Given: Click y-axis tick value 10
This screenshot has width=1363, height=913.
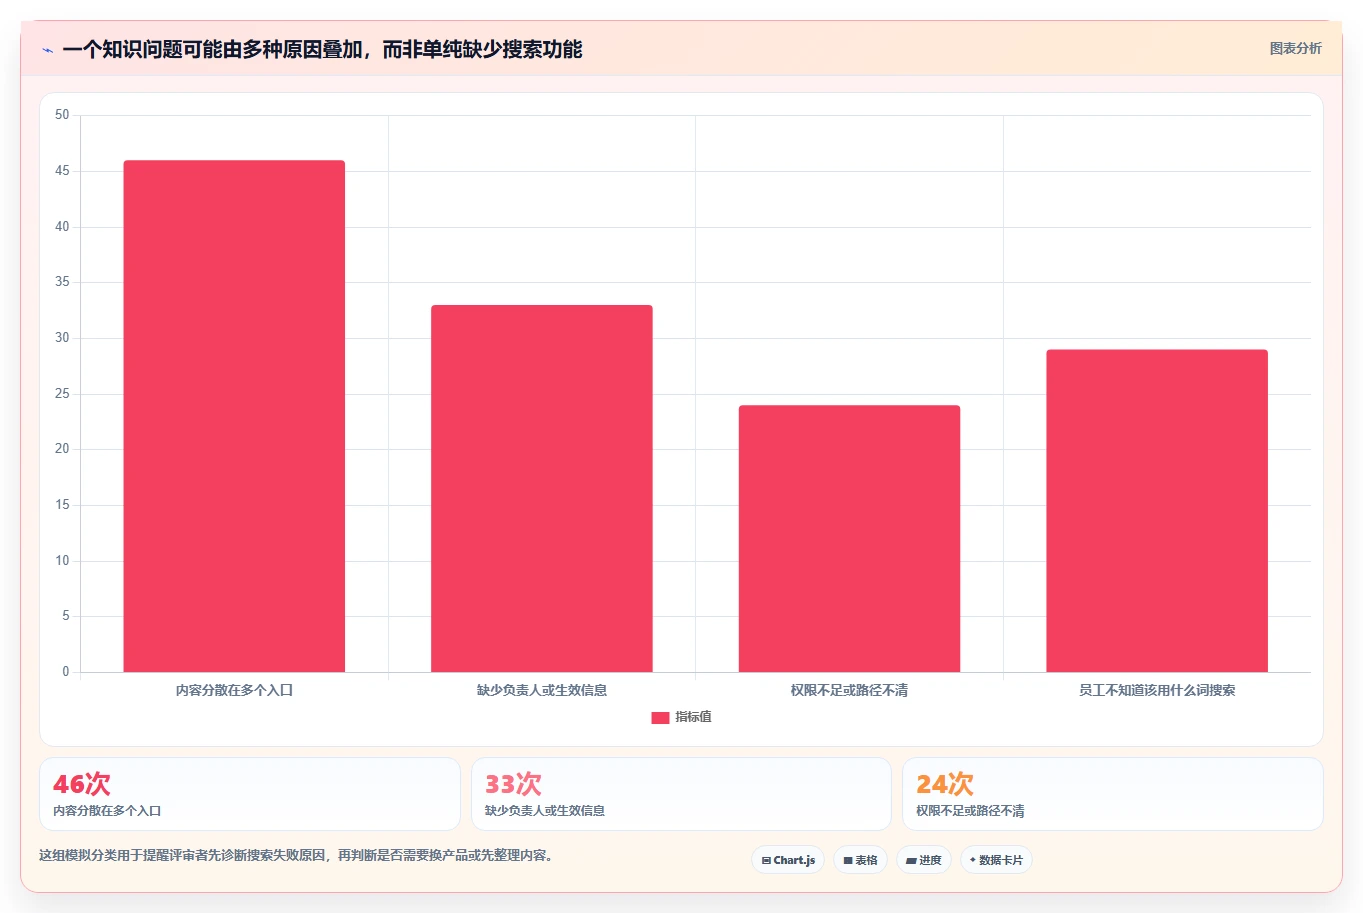Looking at the screenshot, I should (62, 561).
